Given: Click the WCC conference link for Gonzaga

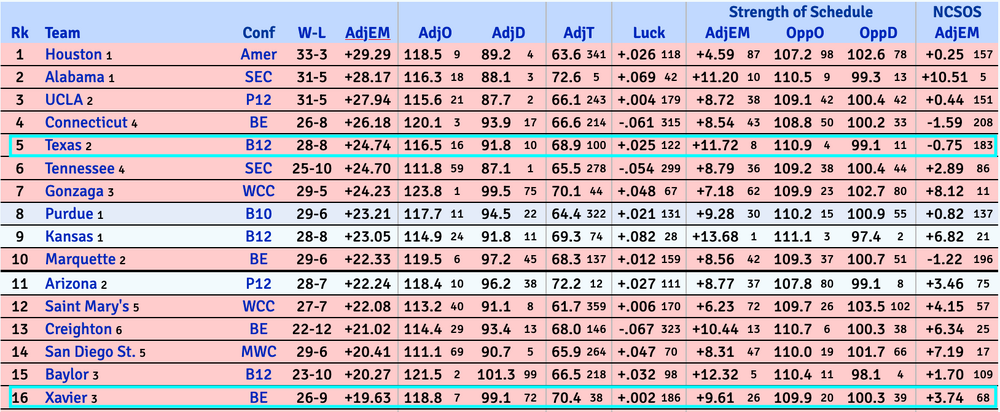Looking at the screenshot, I should pos(259,191).
